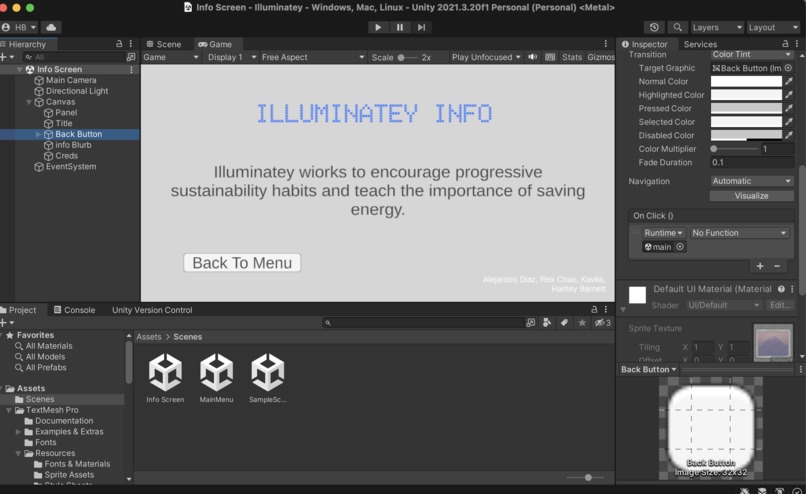
Task: Open the Pressed Color swatch
Action: click(746, 108)
